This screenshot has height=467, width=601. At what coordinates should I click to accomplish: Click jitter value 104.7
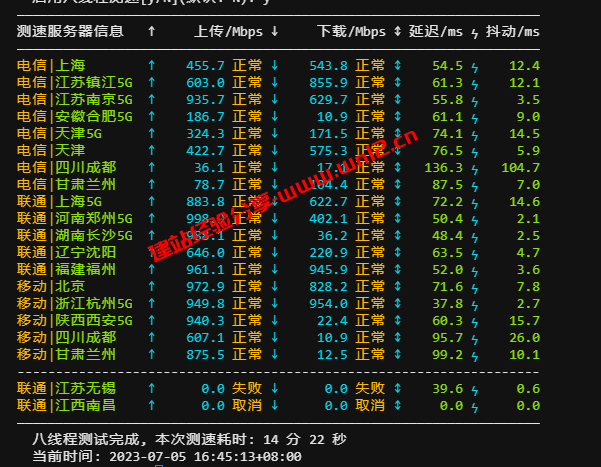[x=521, y=168]
